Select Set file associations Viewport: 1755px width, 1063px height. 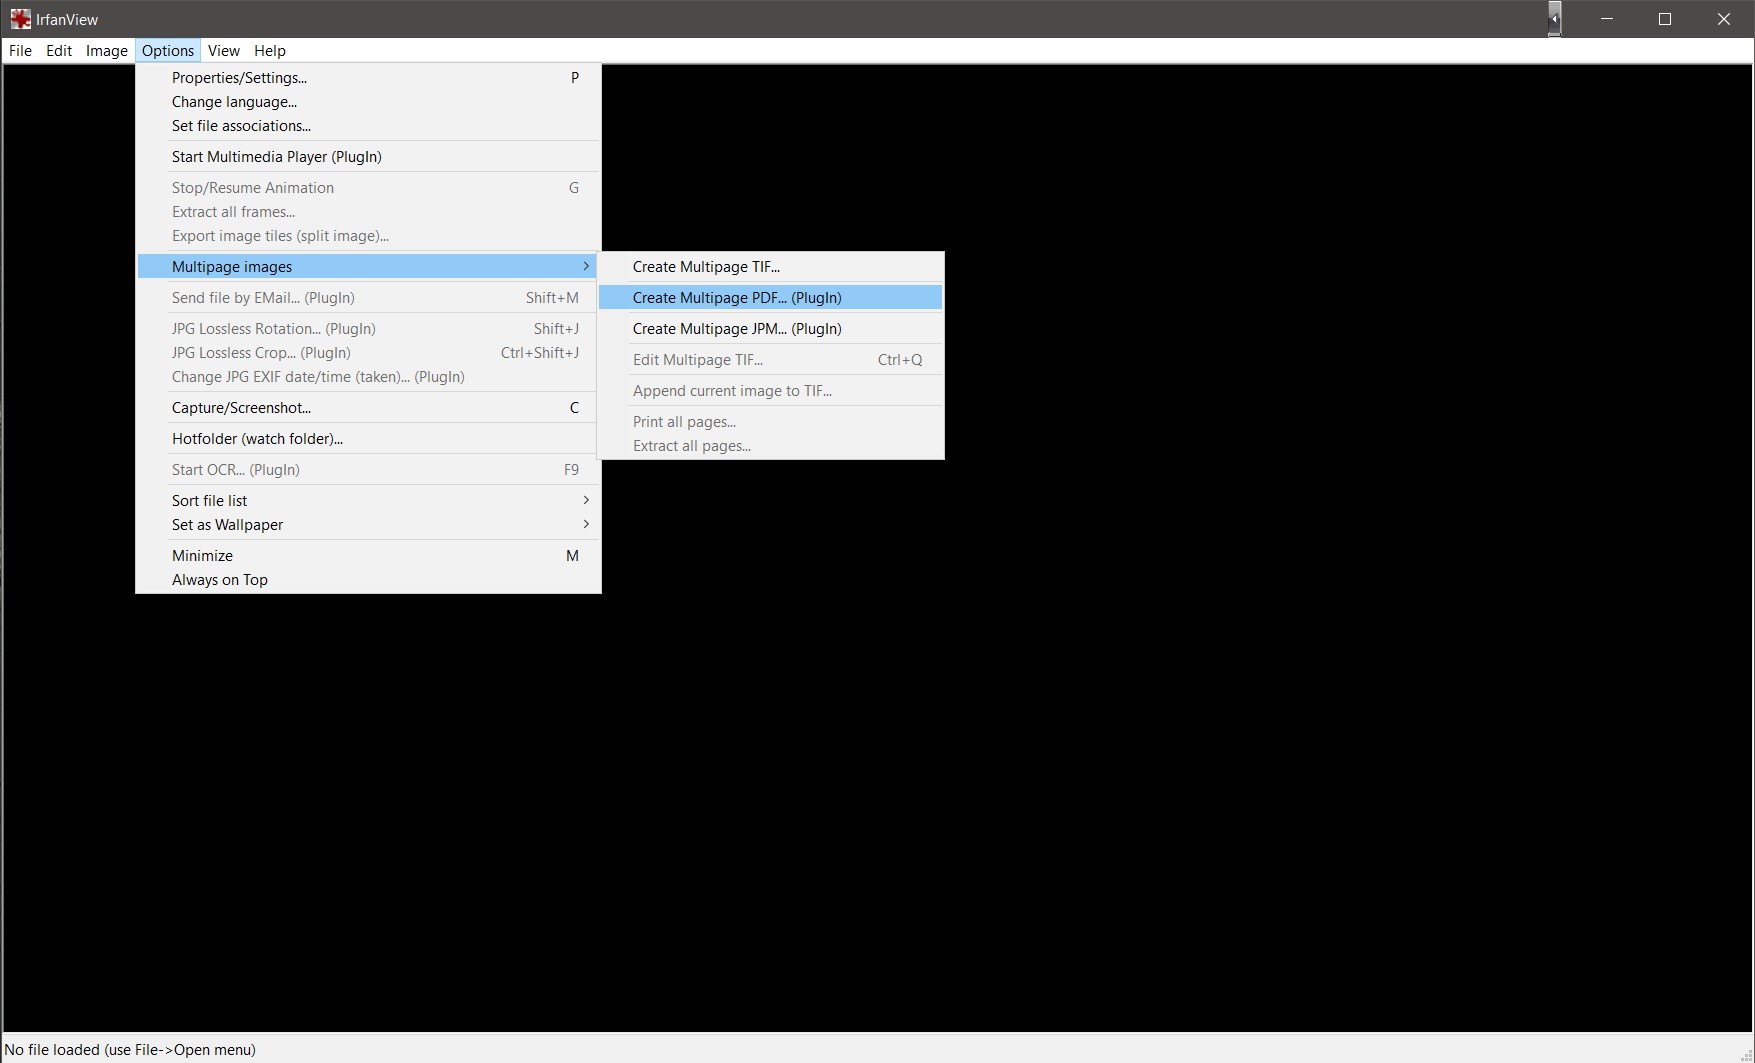click(369, 126)
